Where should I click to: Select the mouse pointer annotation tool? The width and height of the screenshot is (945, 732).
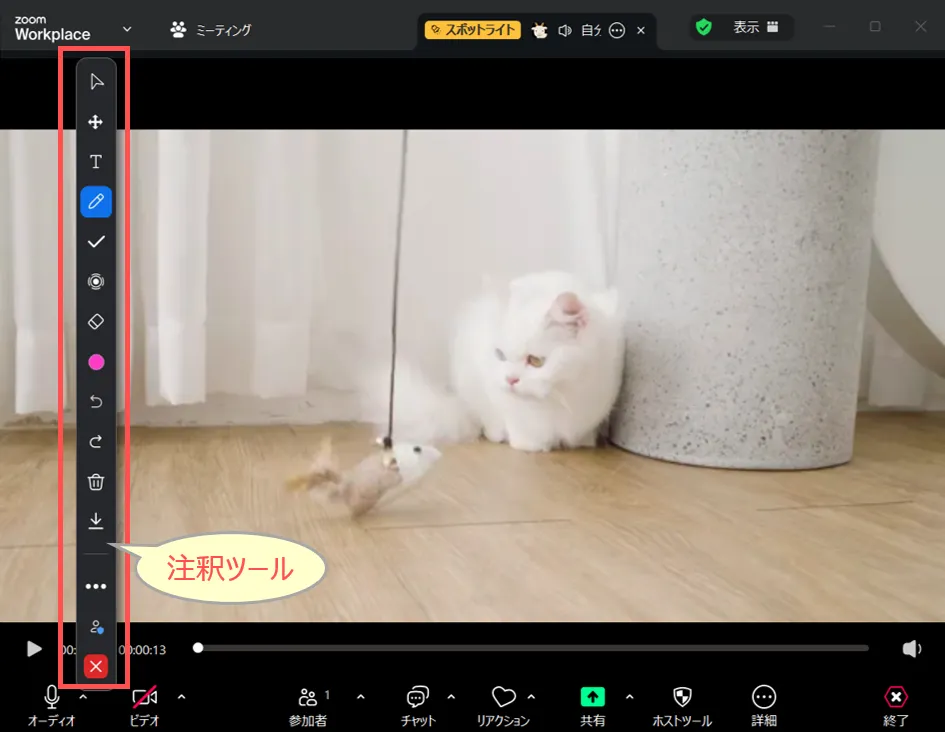[96, 81]
